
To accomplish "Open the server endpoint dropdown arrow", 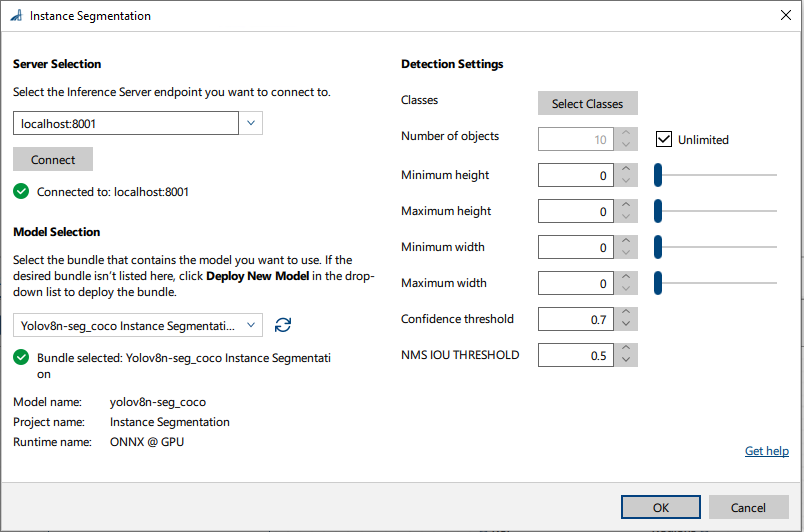I will coord(251,123).
